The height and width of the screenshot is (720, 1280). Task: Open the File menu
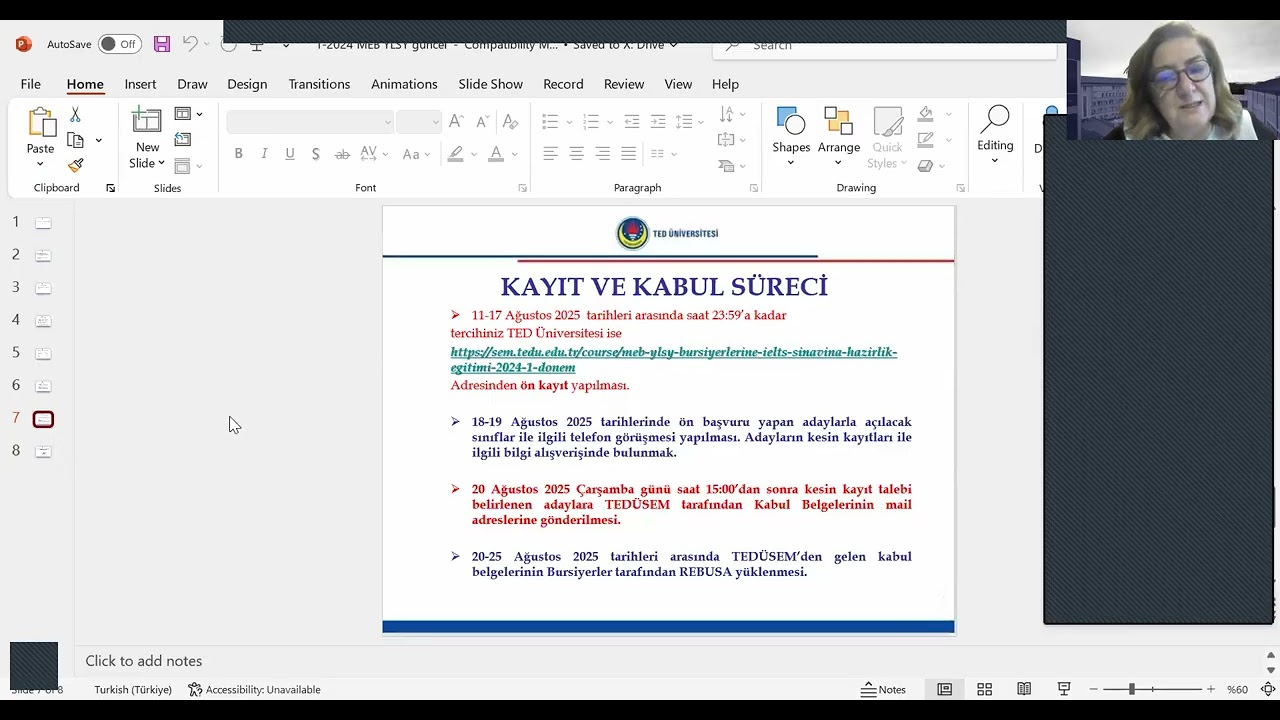click(x=31, y=84)
